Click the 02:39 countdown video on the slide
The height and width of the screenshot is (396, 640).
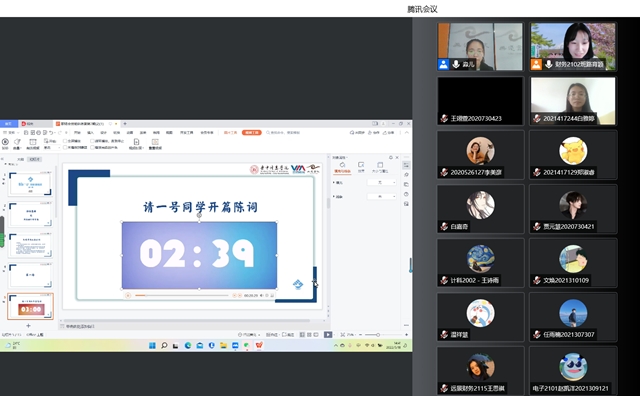click(x=199, y=255)
